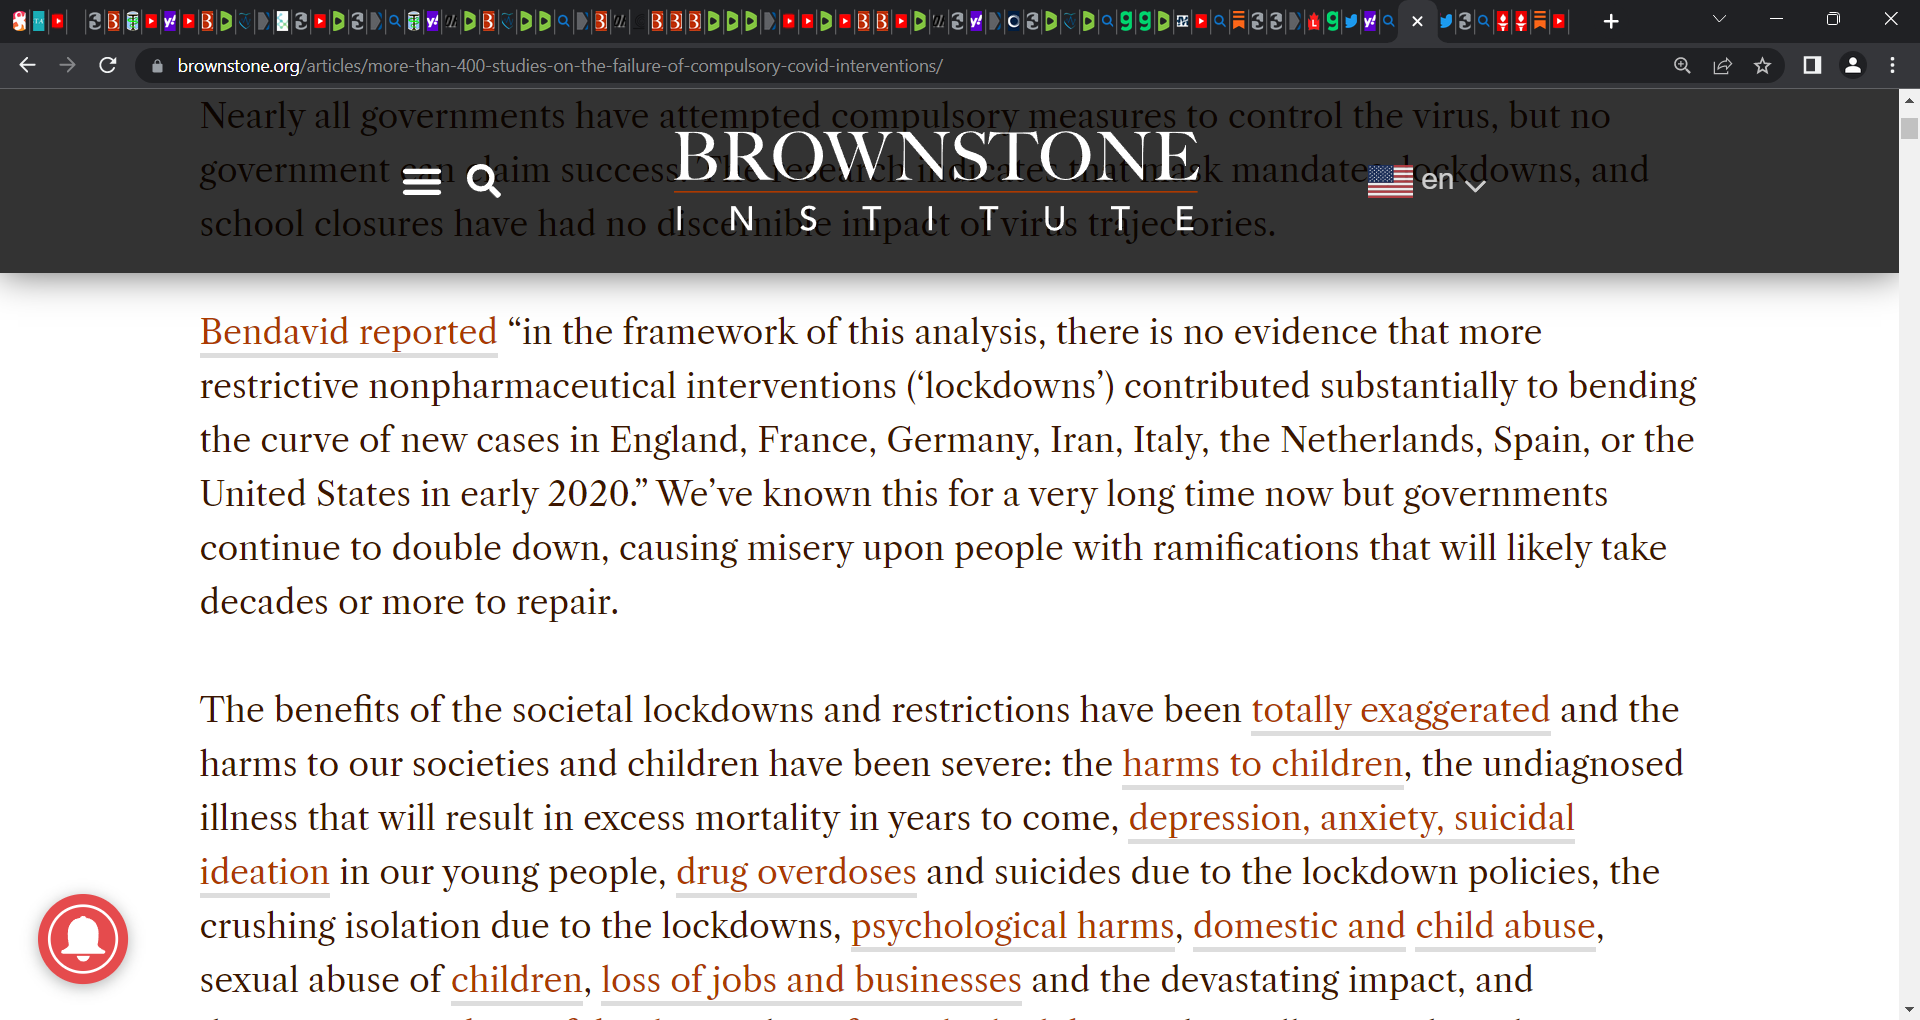
Task: Switch to the leftmost colorful-icon tab
Action: (19, 21)
